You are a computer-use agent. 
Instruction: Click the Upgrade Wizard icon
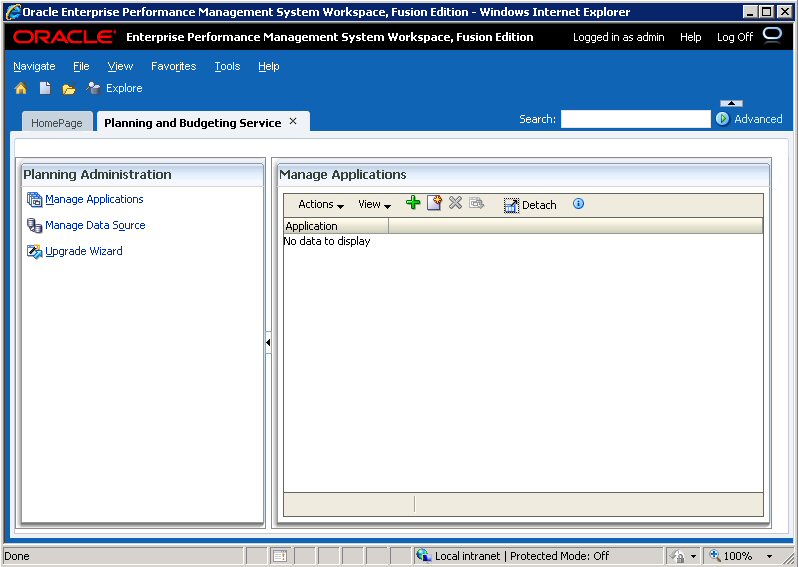point(35,251)
